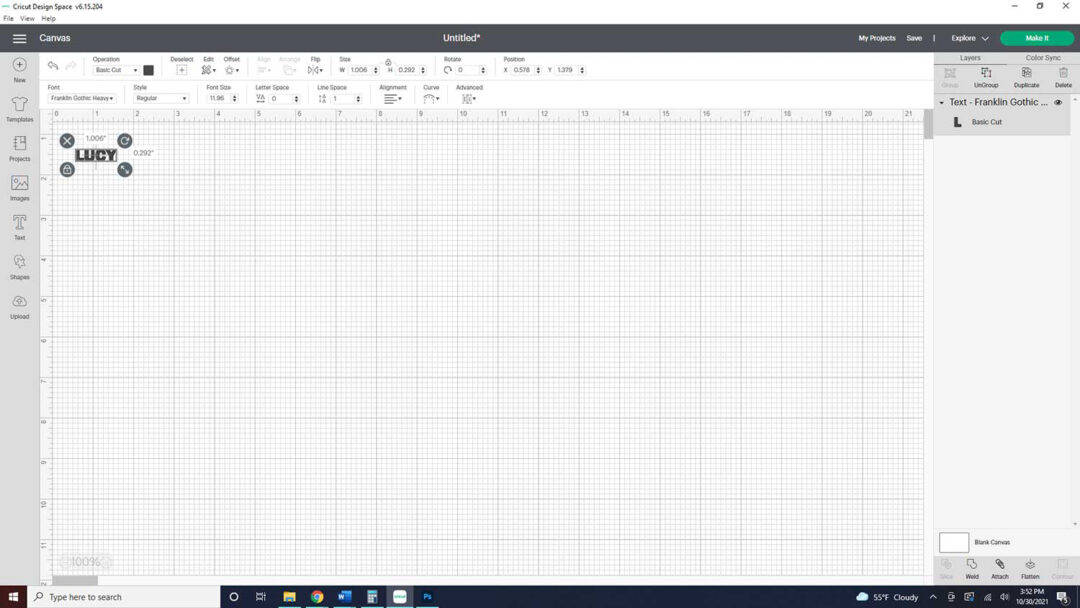
Task: Click the My Projects link
Action: pyautogui.click(x=876, y=38)
